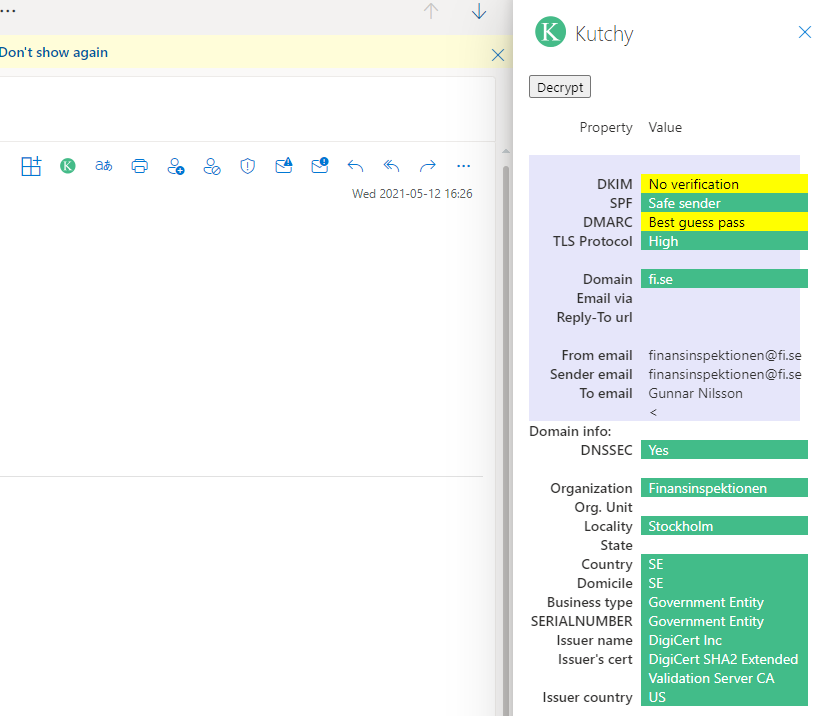Click the 'Domain info:' label

[x=570, y=431]
